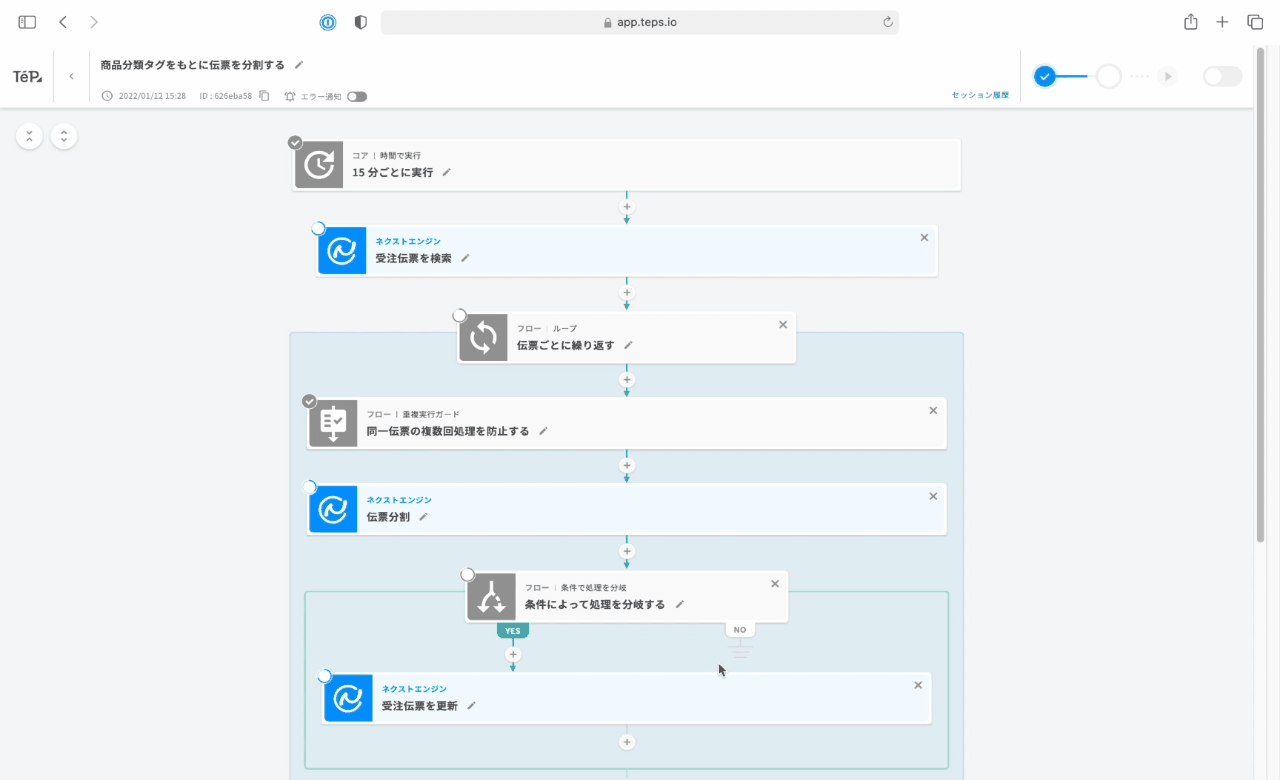
Task: Toggle the flow activation switch at top right
Action: coord(1222,77)
